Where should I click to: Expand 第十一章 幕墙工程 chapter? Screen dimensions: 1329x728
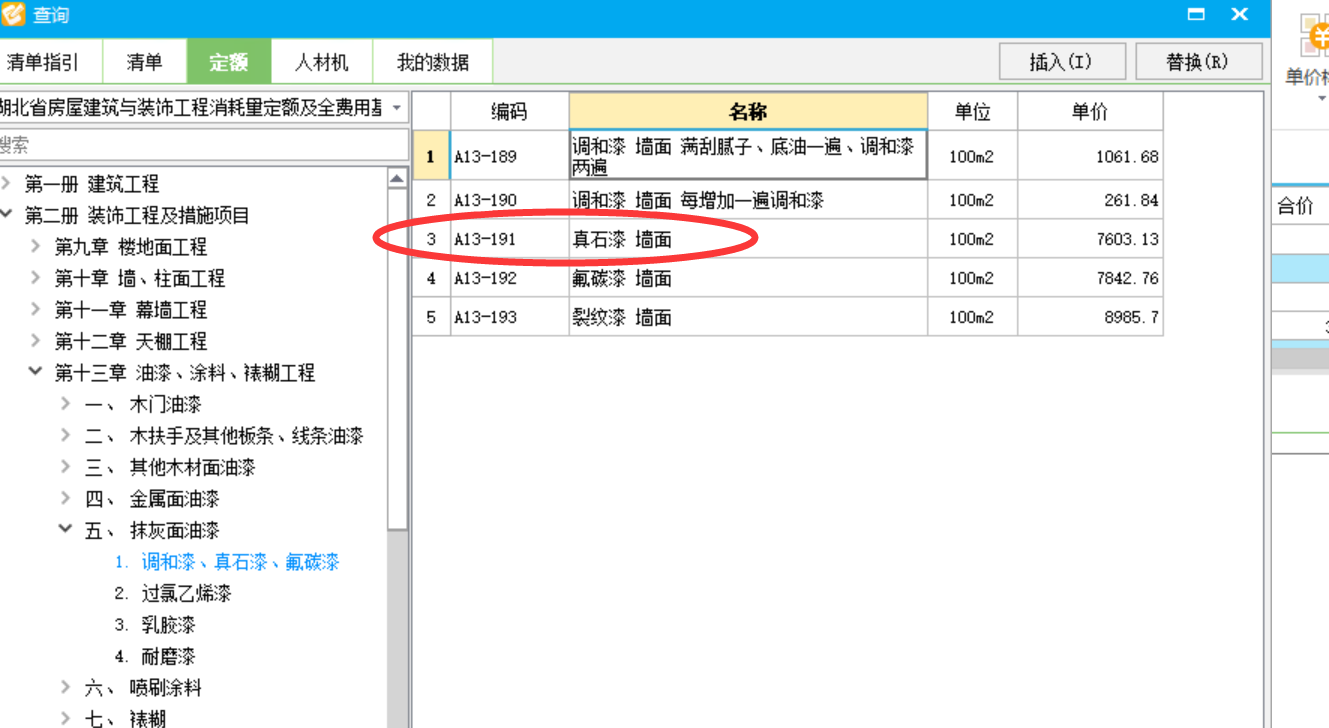tap(36, 310)
